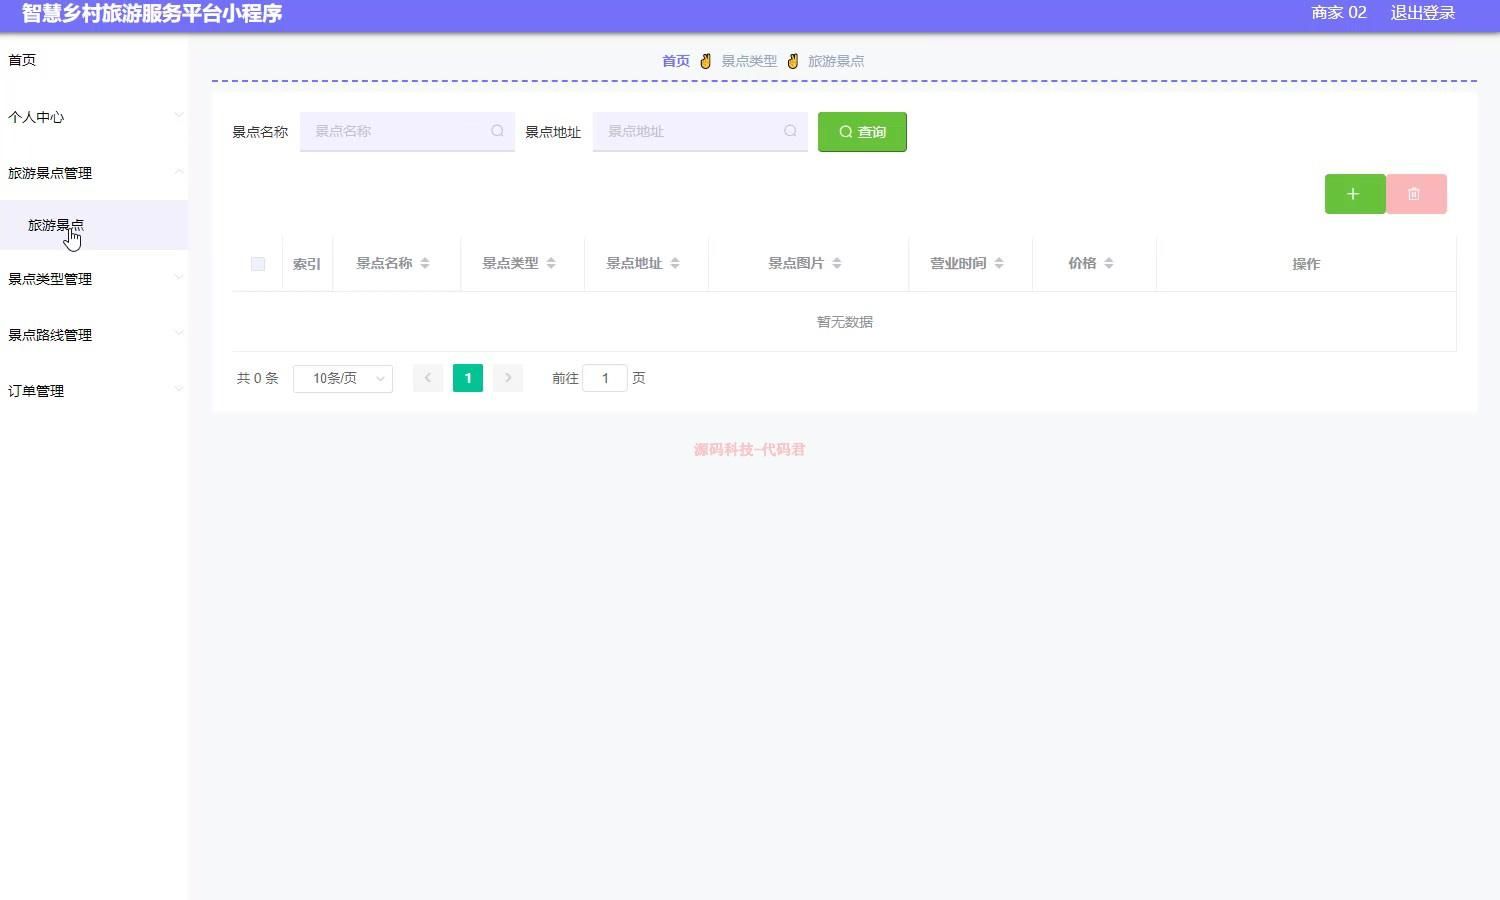Viewport: 1500px width, 900px height.
Task: Expand 订单管理 menu
Action: pyautogui.click(x=94, y=391)
